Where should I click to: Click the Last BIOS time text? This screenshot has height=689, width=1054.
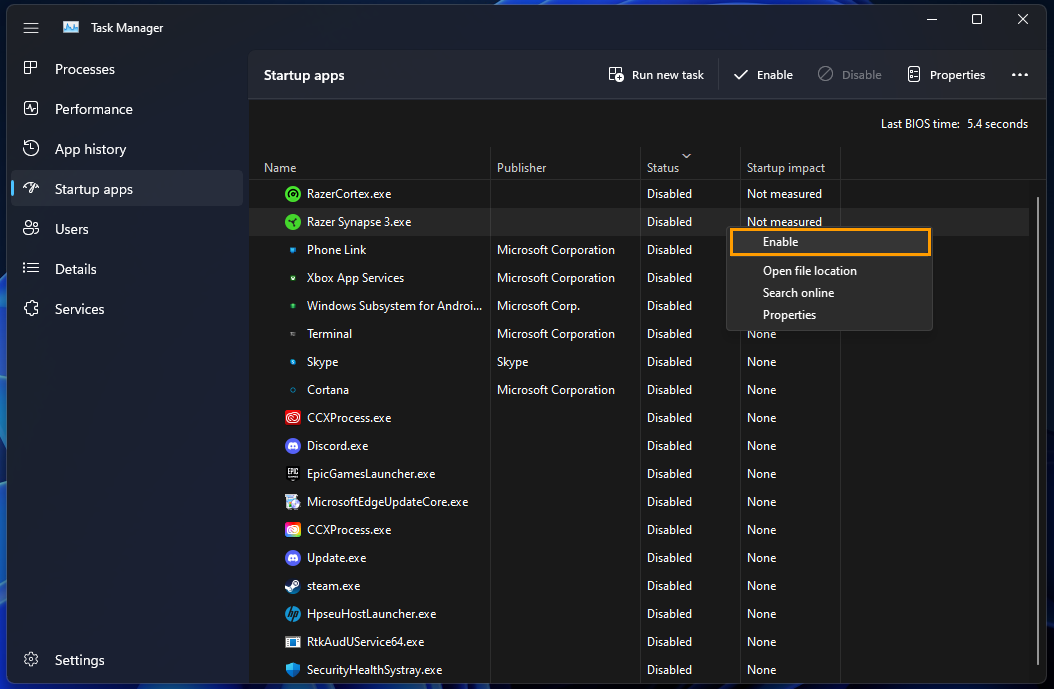click(x=954, y=124)
